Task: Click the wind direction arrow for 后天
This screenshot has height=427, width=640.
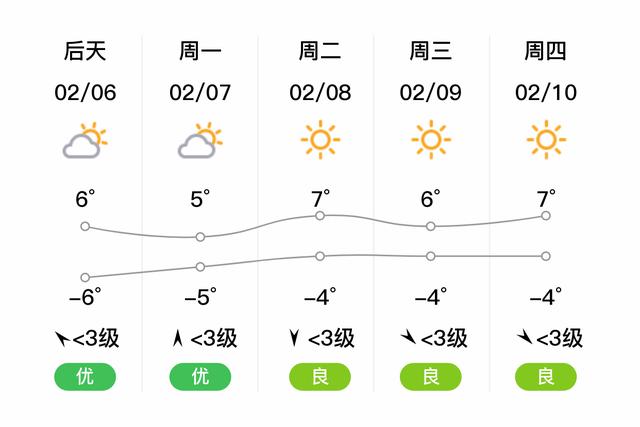Action: tap(62, 338)
